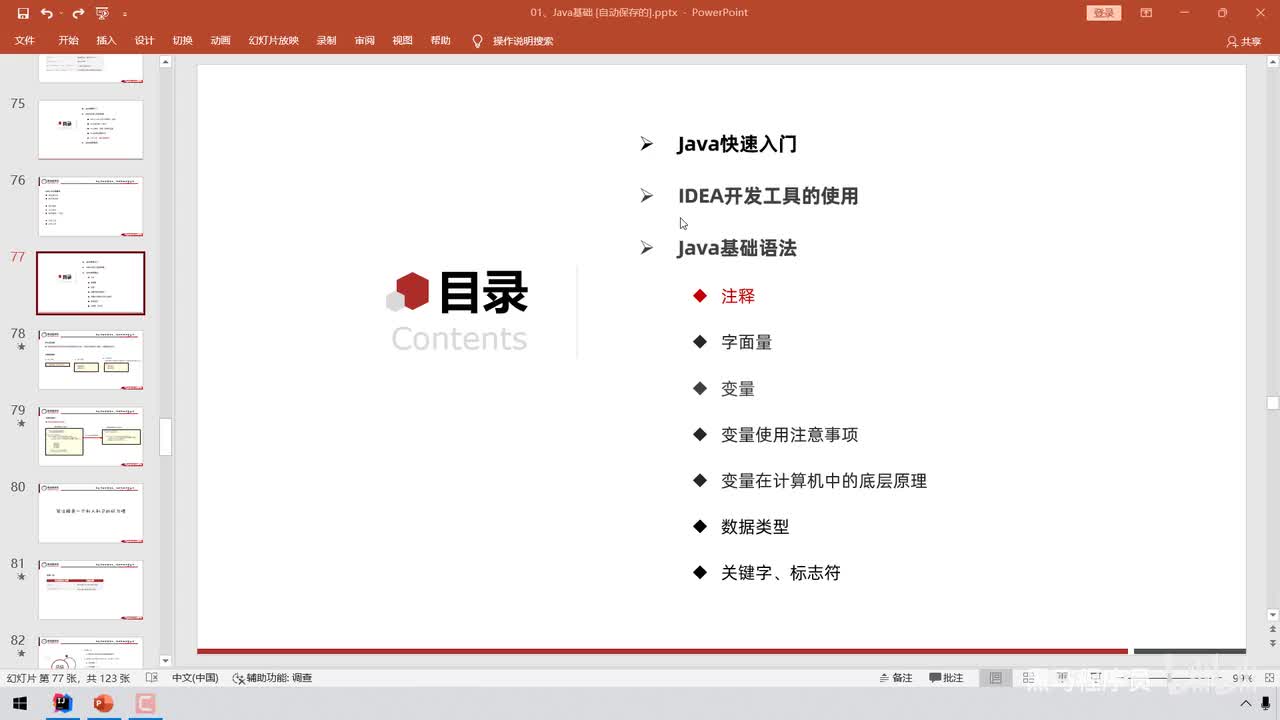Open the 文件 menu

(x=24, y=41)
